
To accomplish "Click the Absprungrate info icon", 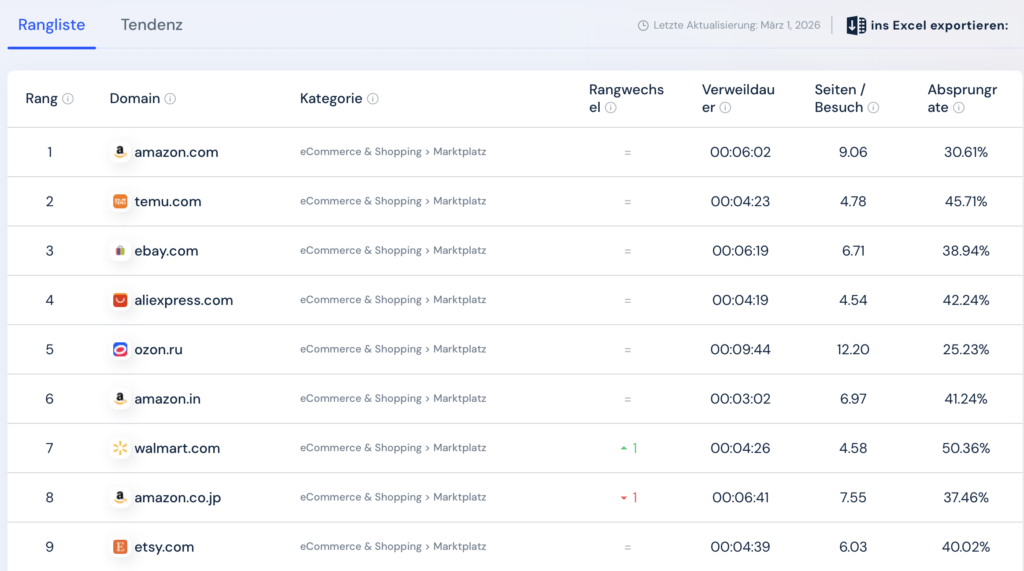I will (x=958, y=108).
